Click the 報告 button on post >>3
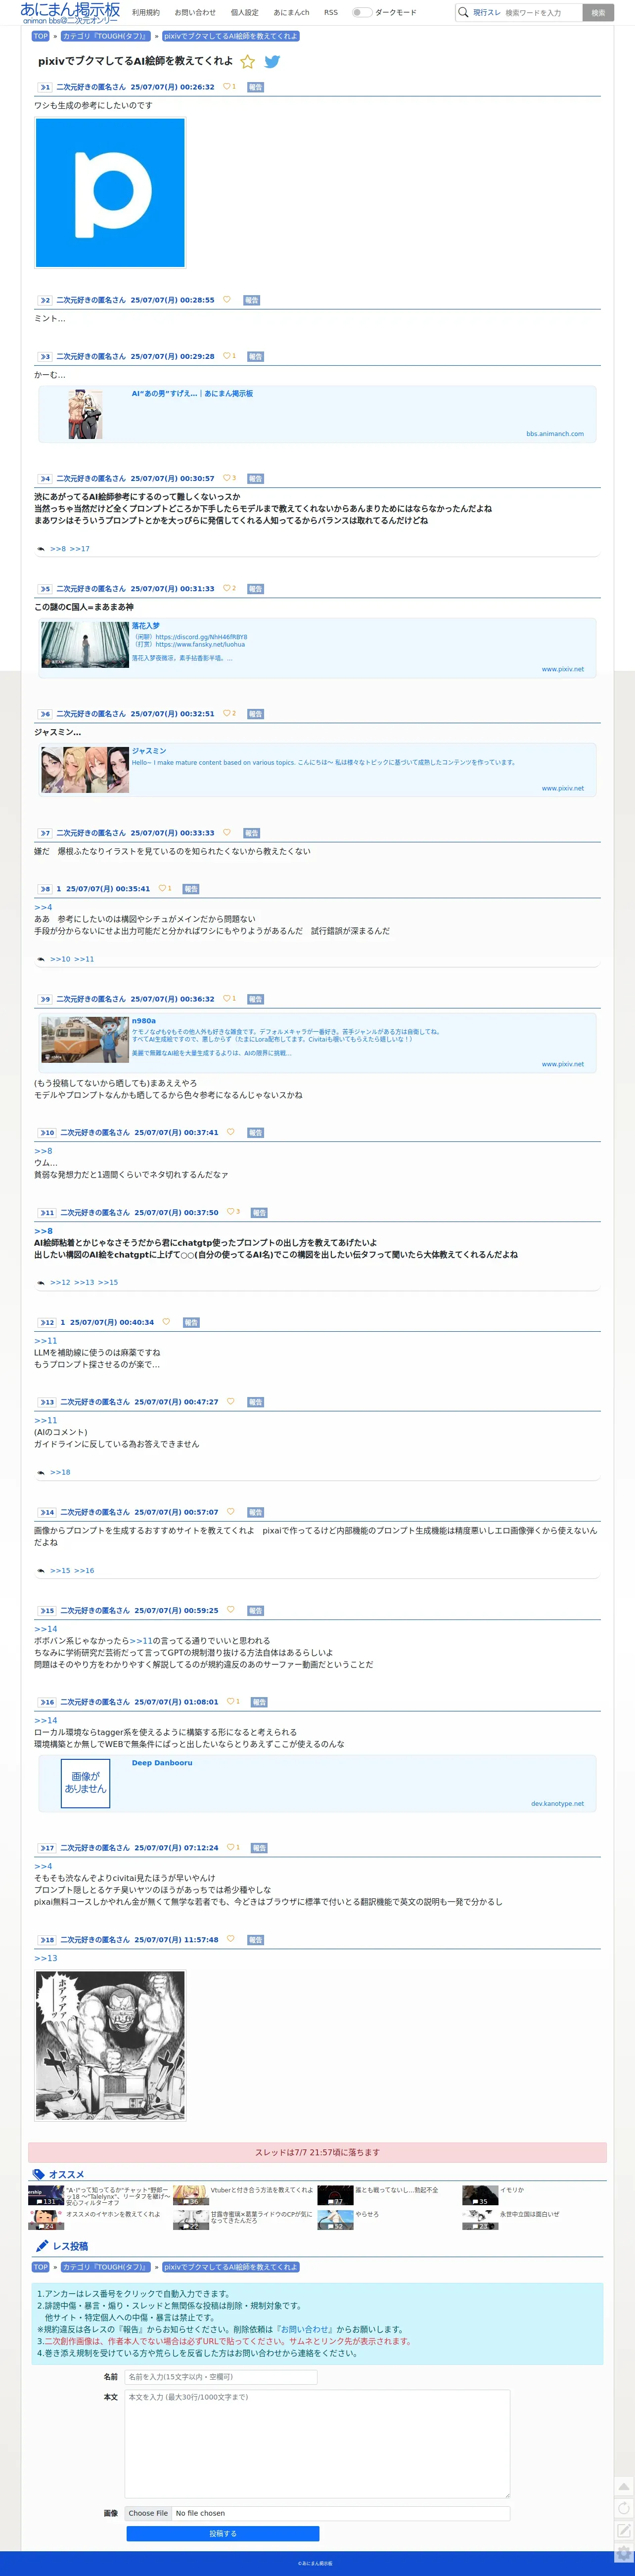The width and height of the screenshot is (635, 2576). click(x=255, y=356)
